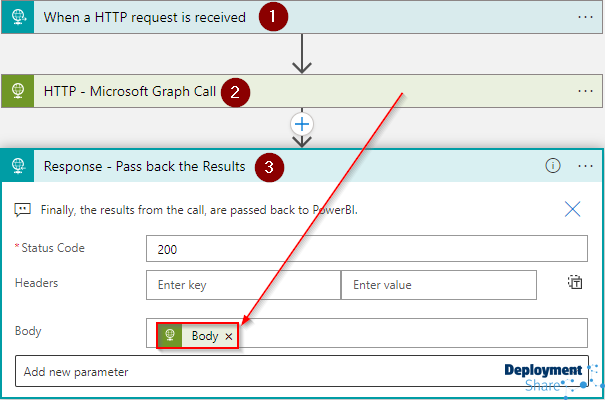This screenshot has width=605, height=400.
Task: Click the comment speech bubble icon
Action: pyautogui.click(x=22, y=210)
